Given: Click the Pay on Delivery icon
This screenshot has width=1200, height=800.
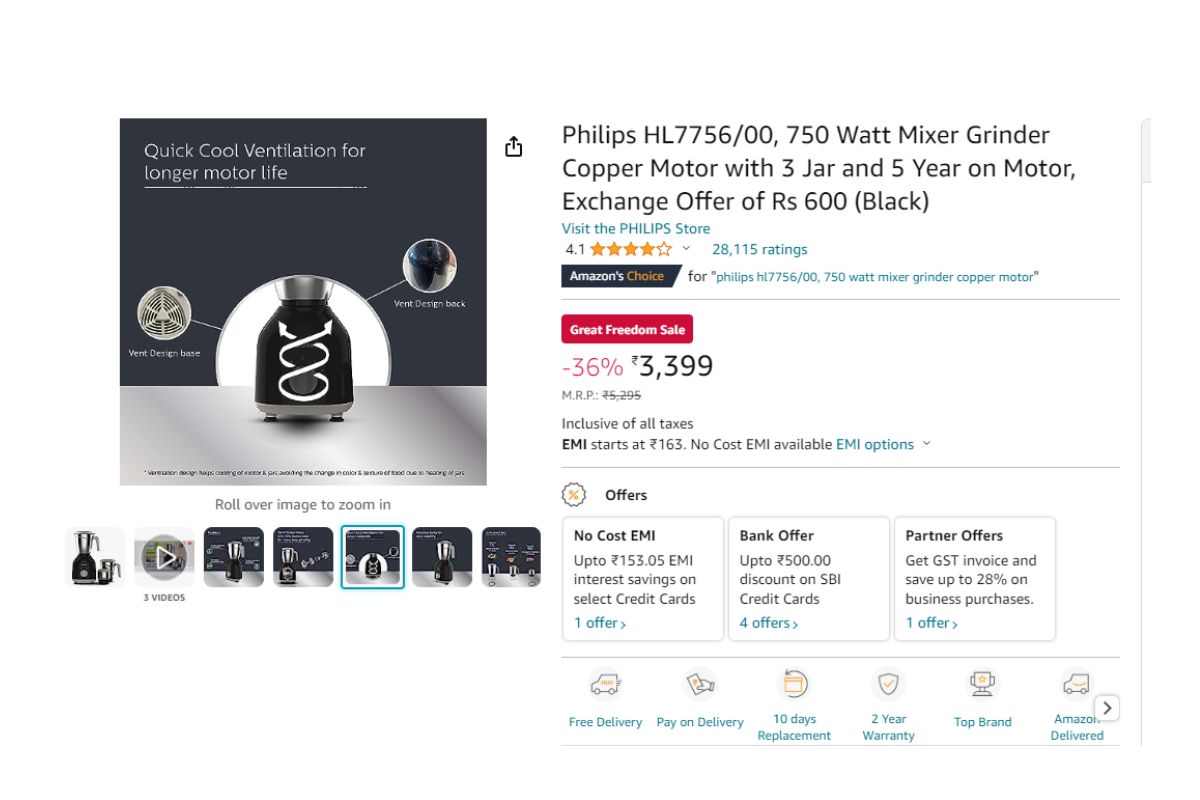Looking at the screenshot, I should click(700, 685).
